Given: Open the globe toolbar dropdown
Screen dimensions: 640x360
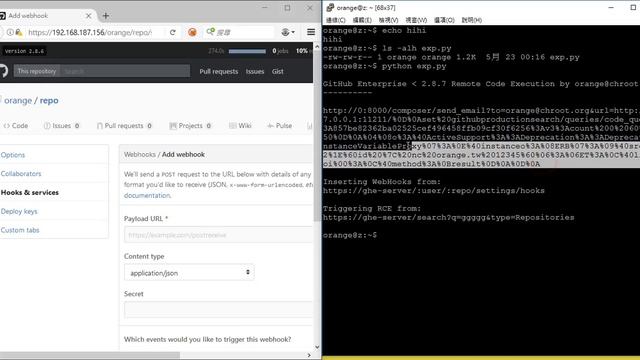Looking at the screenshot, I should 288,32.
